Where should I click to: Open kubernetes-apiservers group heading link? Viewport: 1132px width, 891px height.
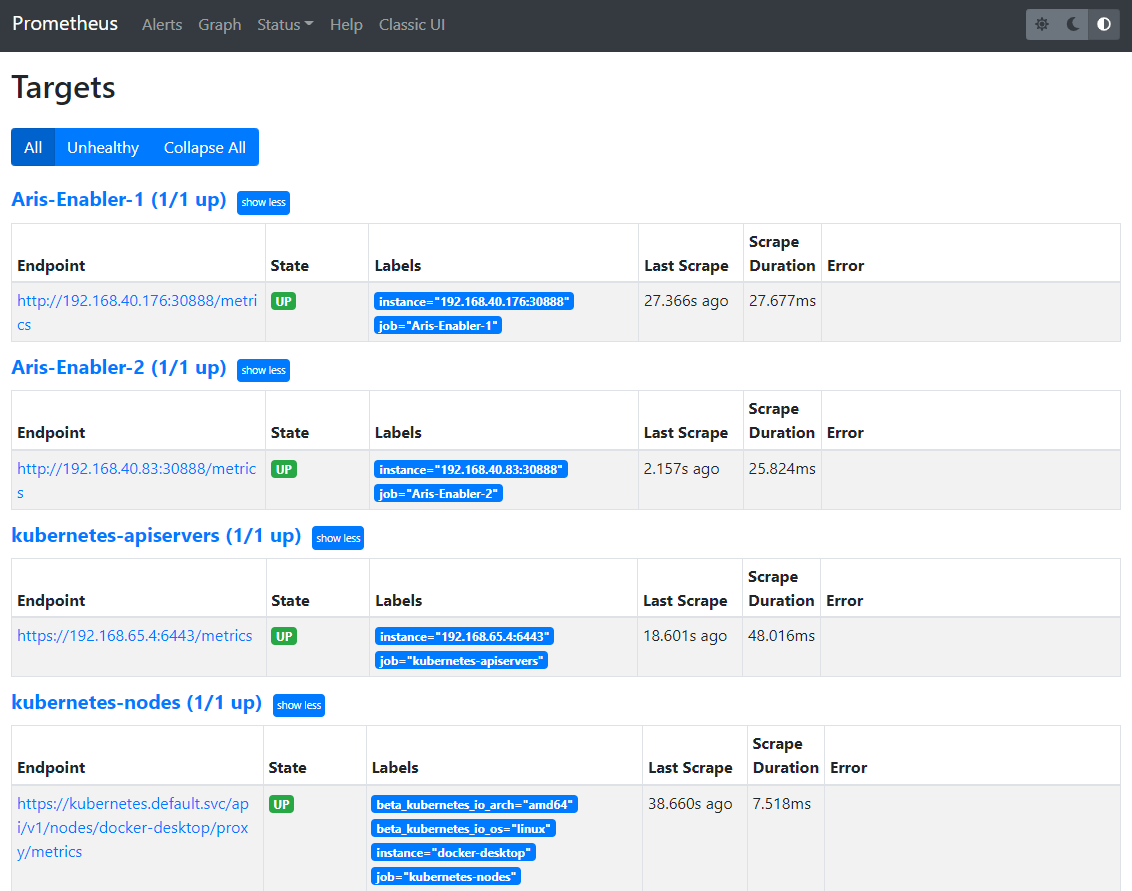pos(156,536)
